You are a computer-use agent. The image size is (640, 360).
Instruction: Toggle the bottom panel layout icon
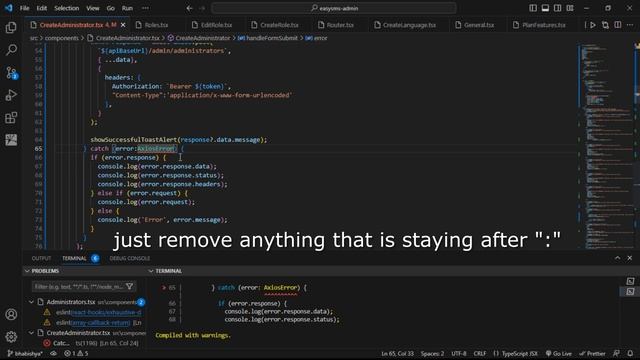(x=545, y=8)
